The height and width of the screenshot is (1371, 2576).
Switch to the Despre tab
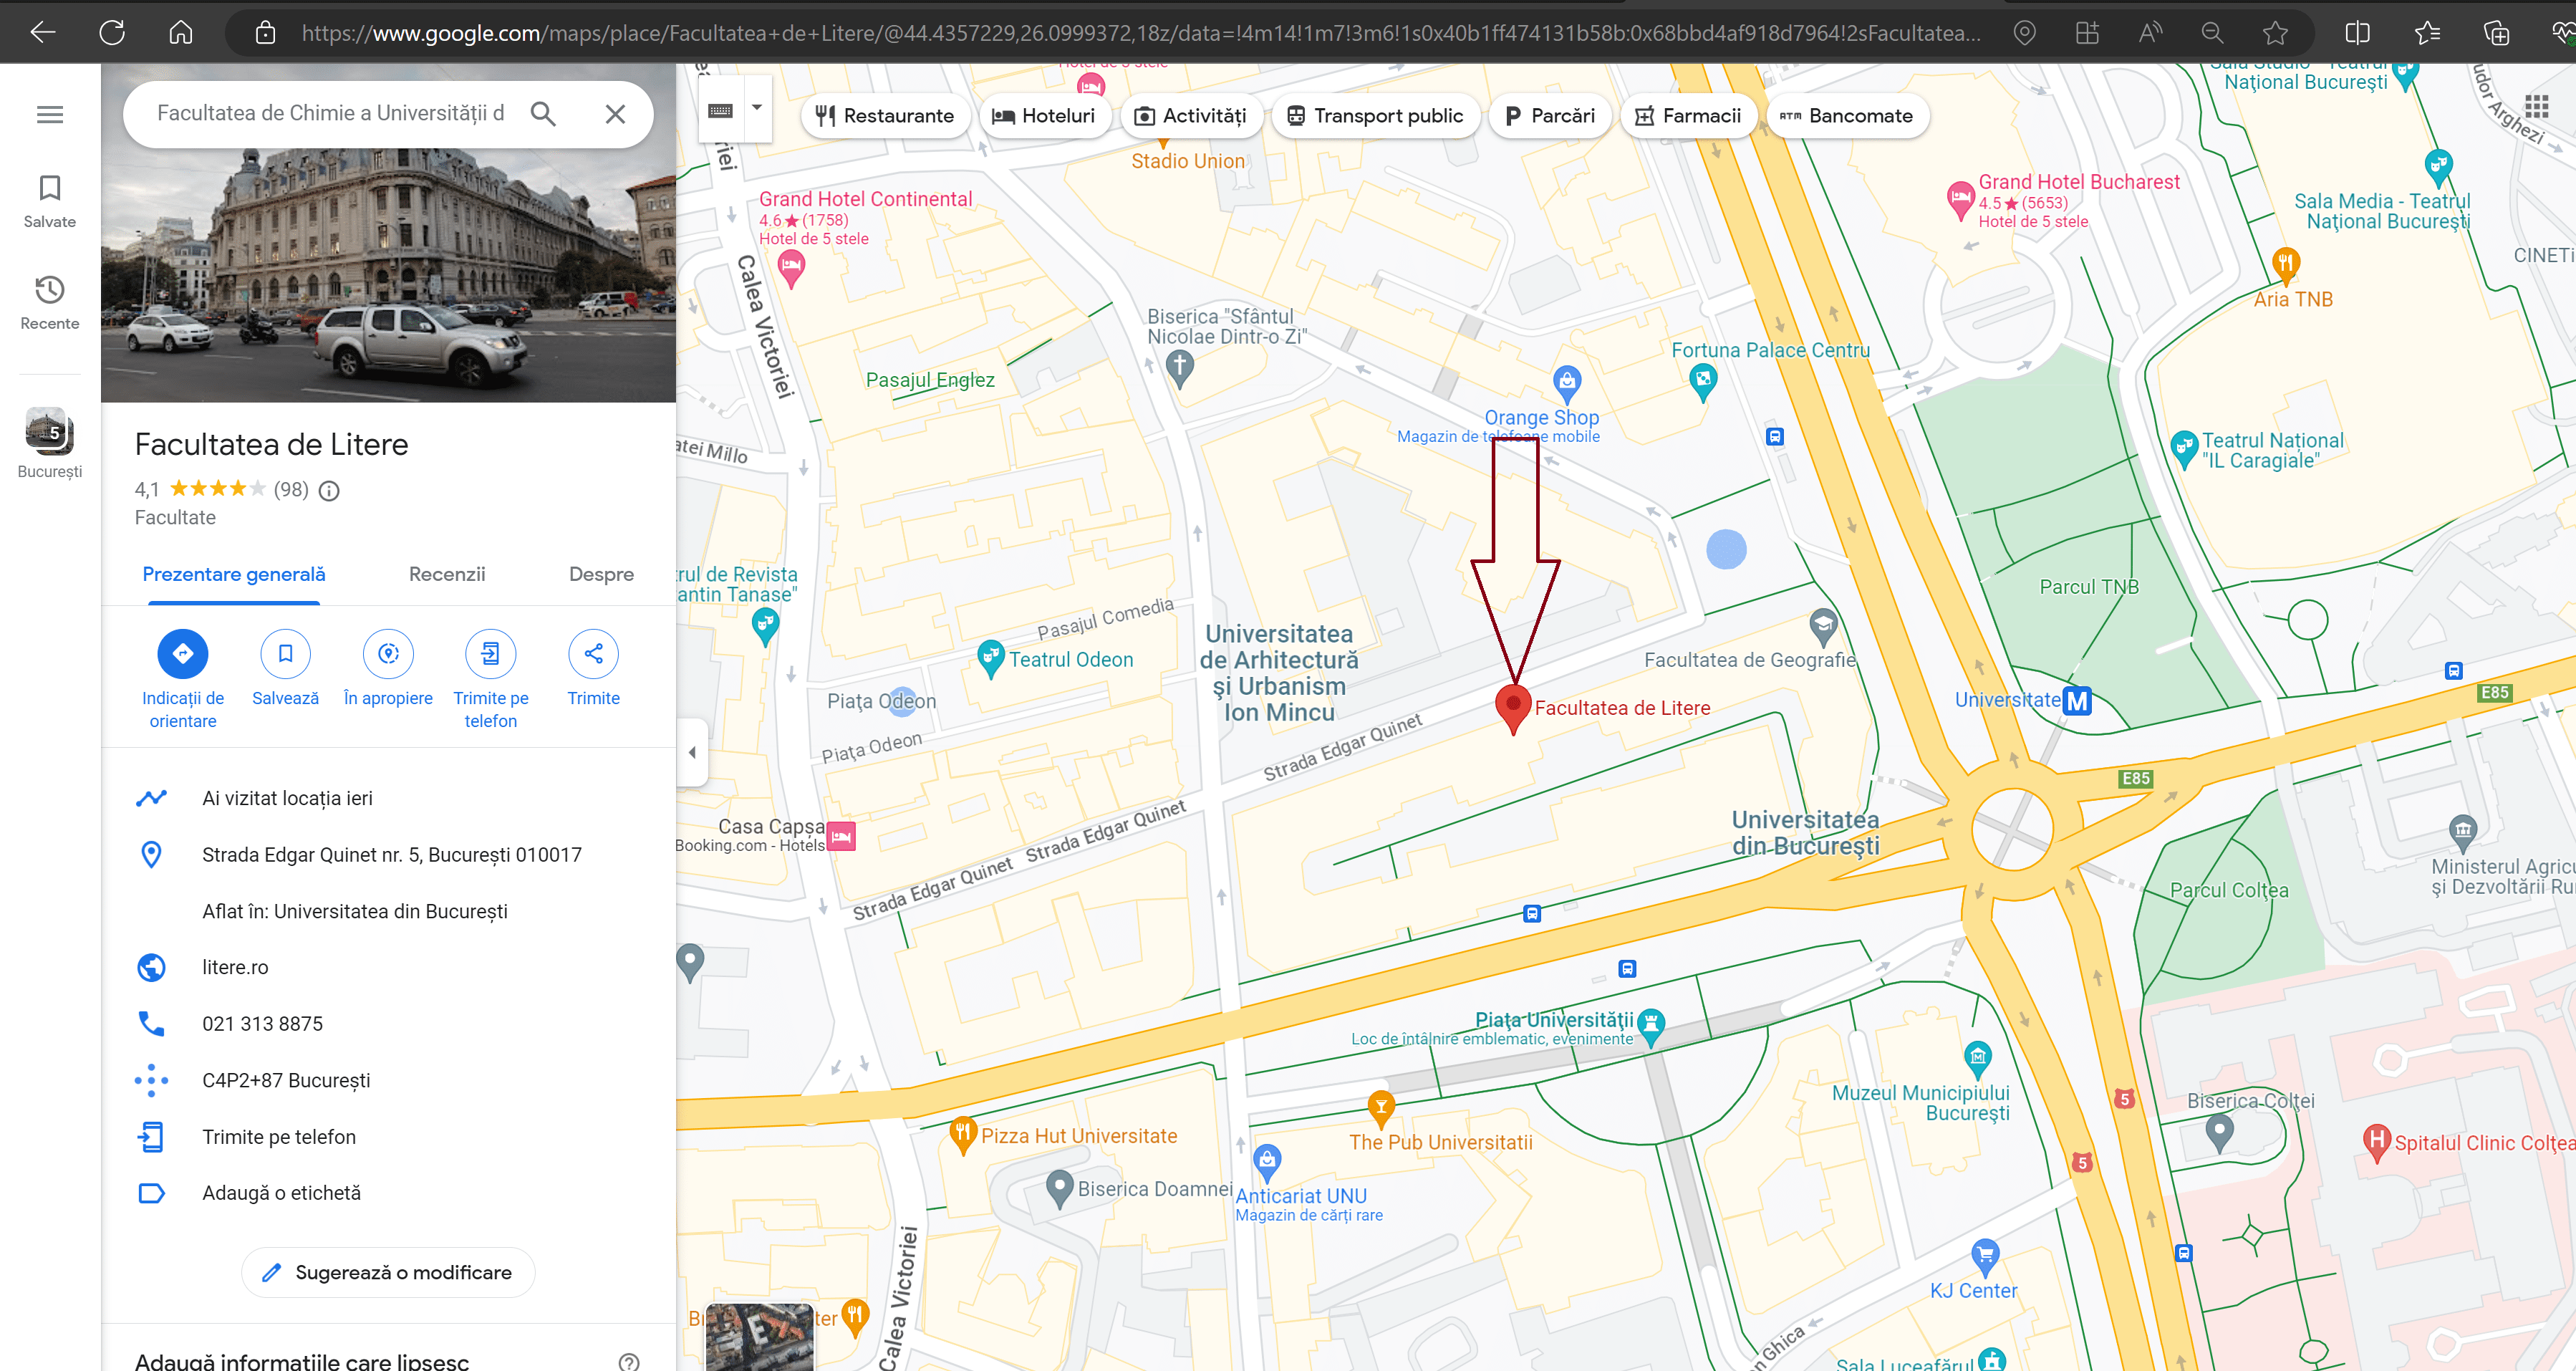(601, 574)
